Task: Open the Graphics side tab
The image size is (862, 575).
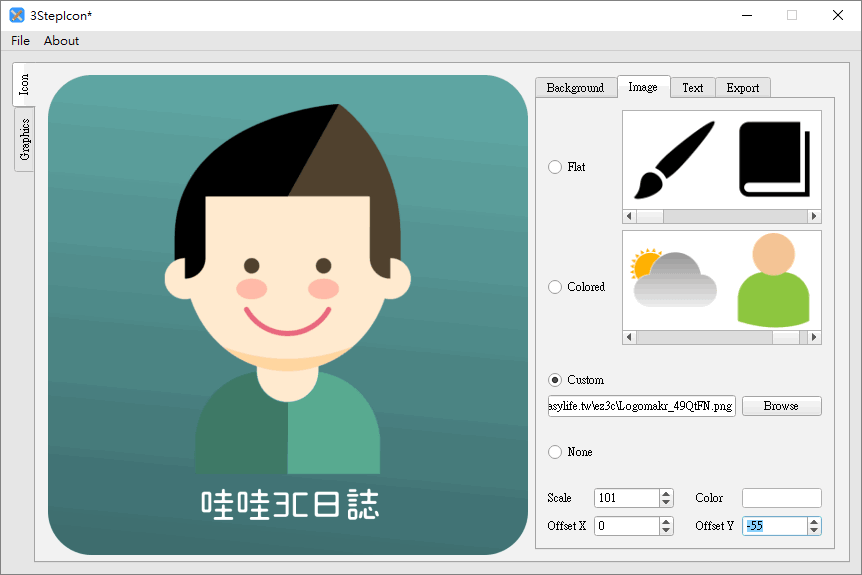Action: (x=25, y=140)
